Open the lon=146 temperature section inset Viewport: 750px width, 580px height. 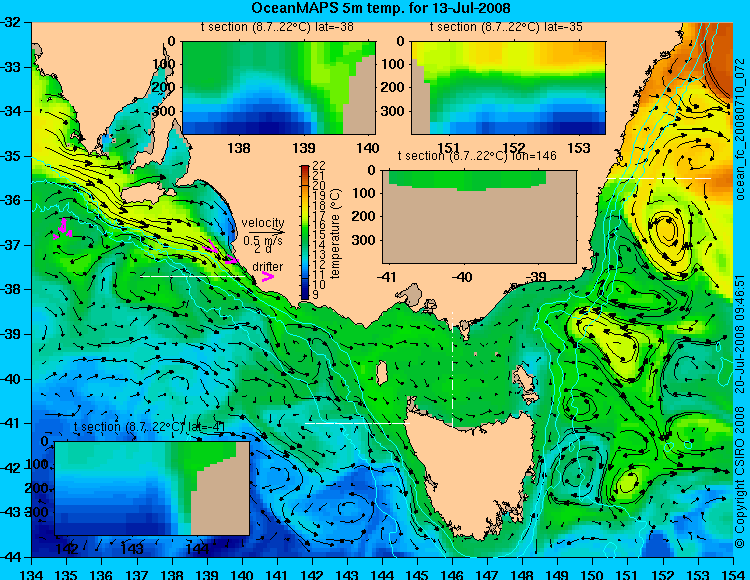(479, 217)
